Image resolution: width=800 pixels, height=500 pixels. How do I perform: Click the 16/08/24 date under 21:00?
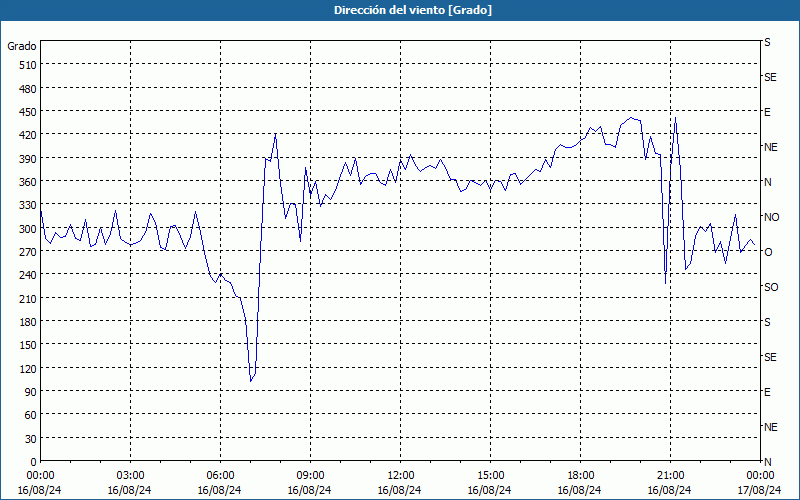(670, 490)
